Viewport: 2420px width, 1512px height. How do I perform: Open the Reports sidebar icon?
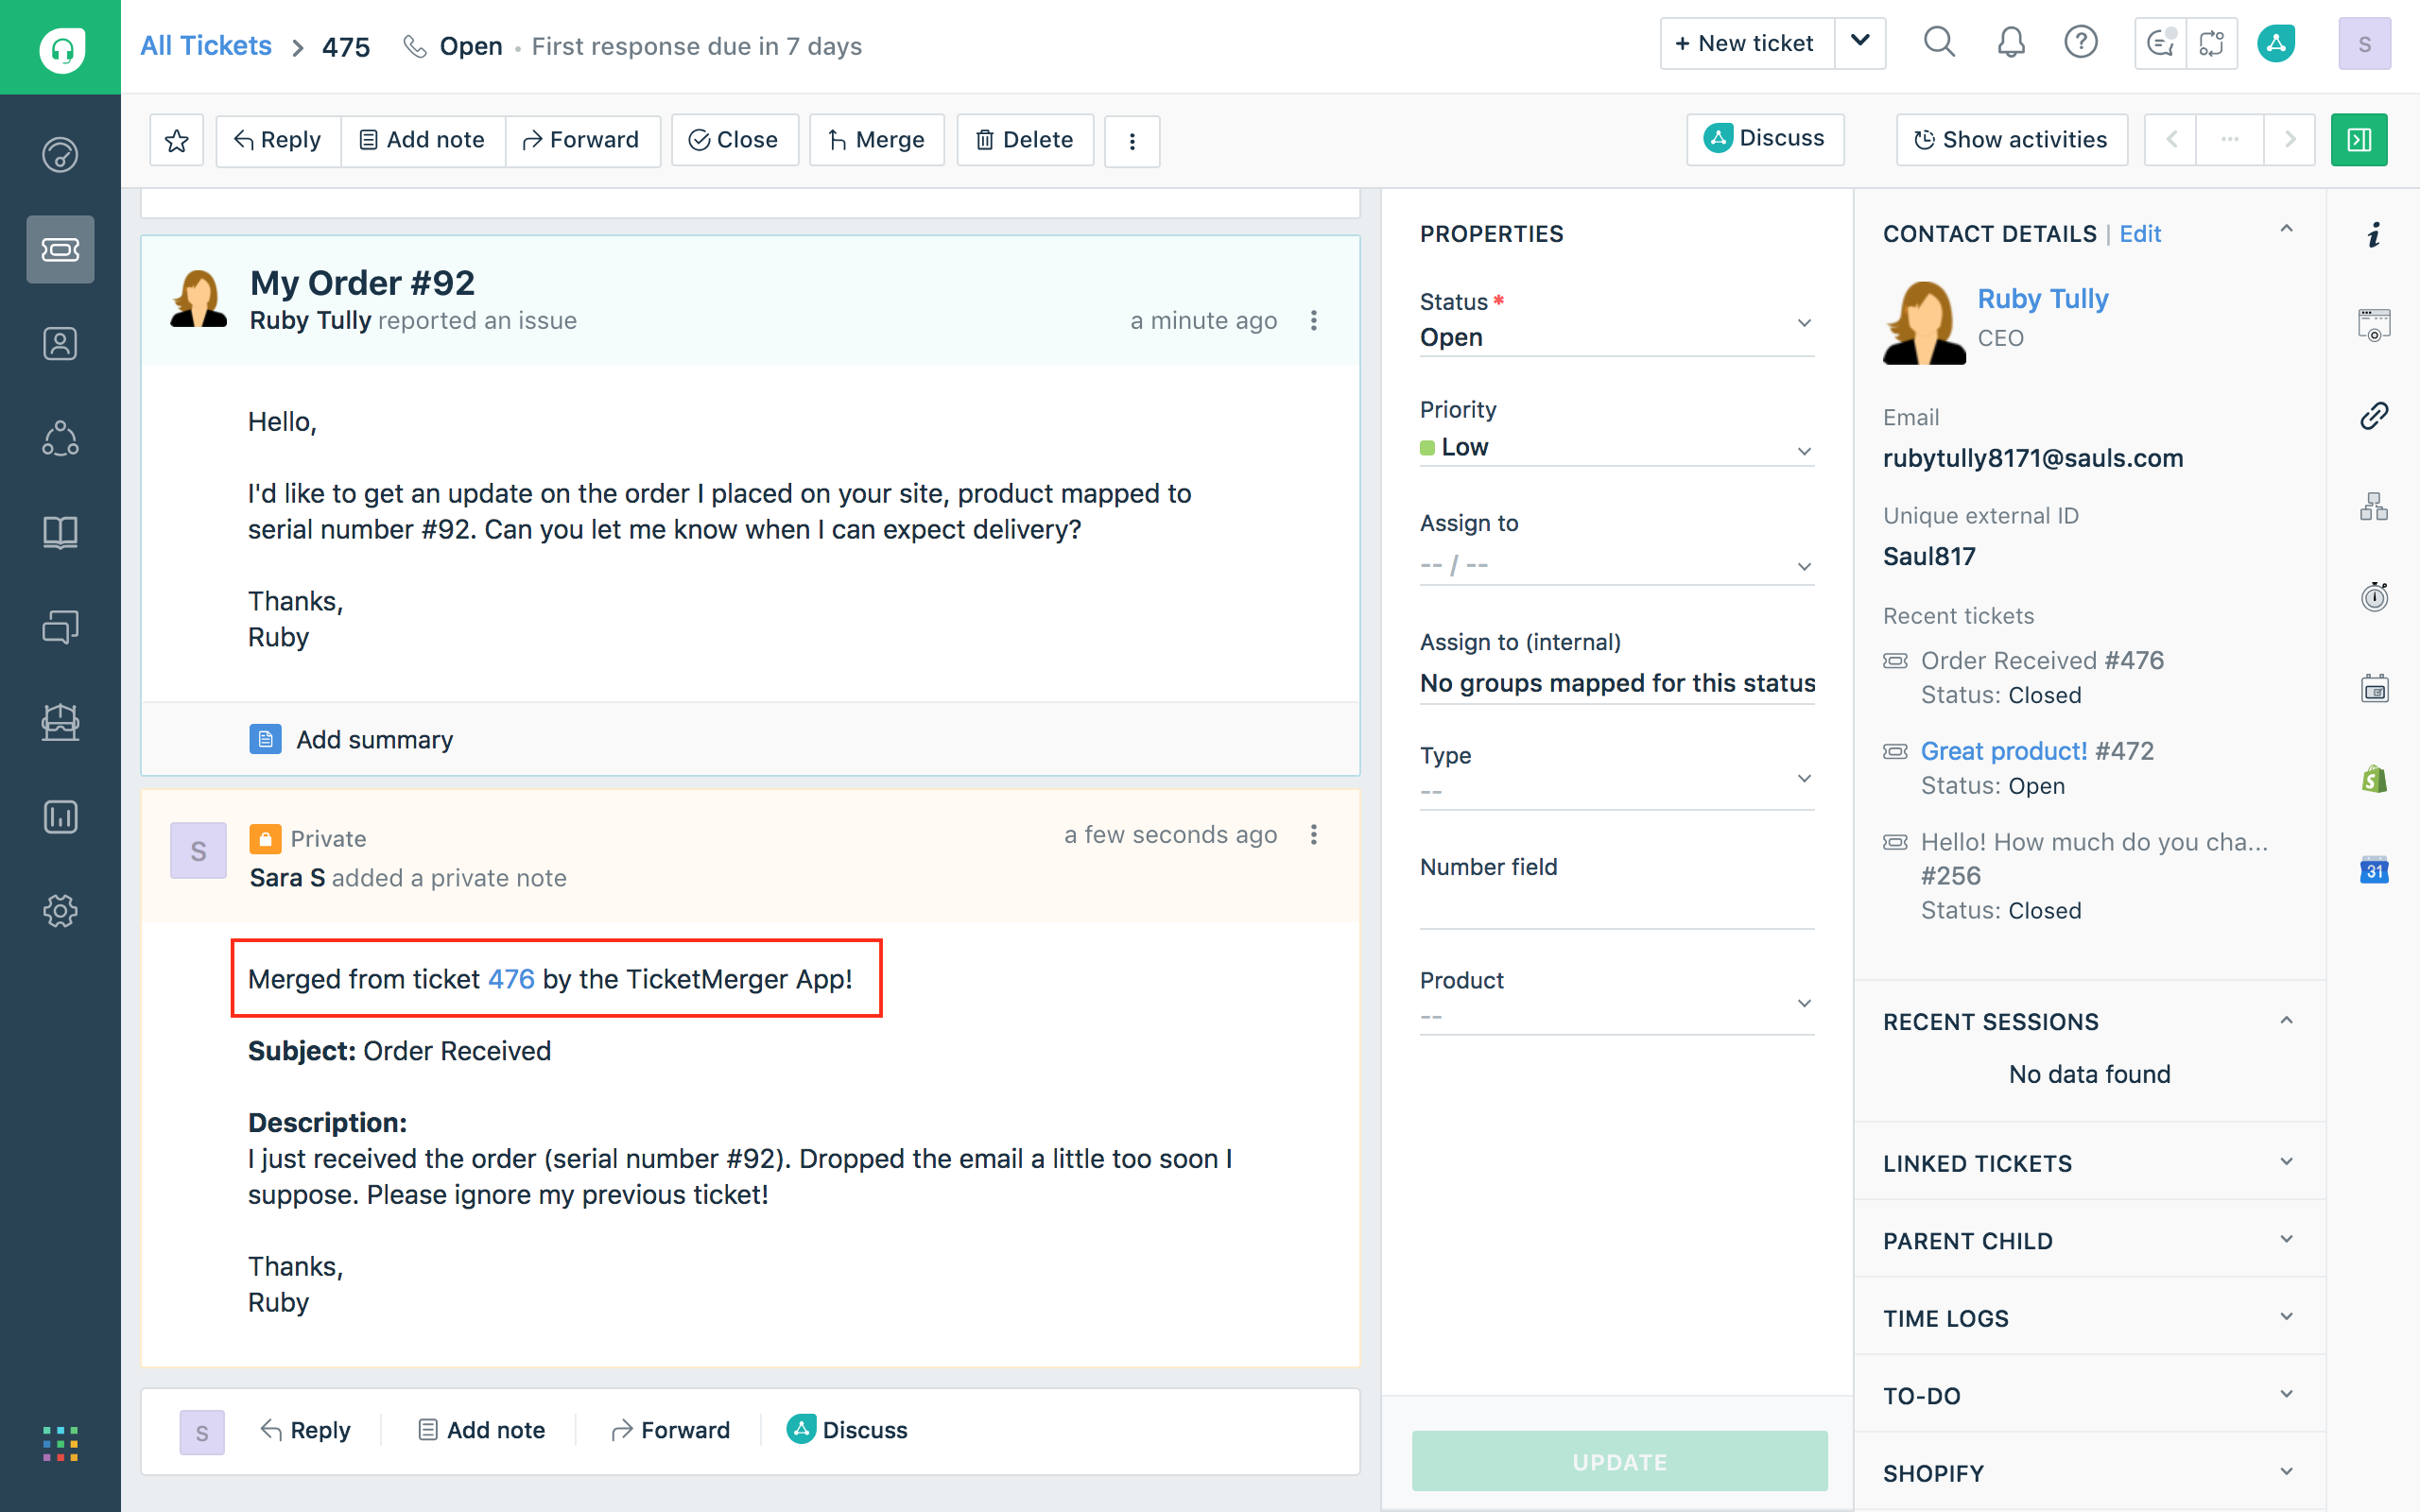point(60,817)
